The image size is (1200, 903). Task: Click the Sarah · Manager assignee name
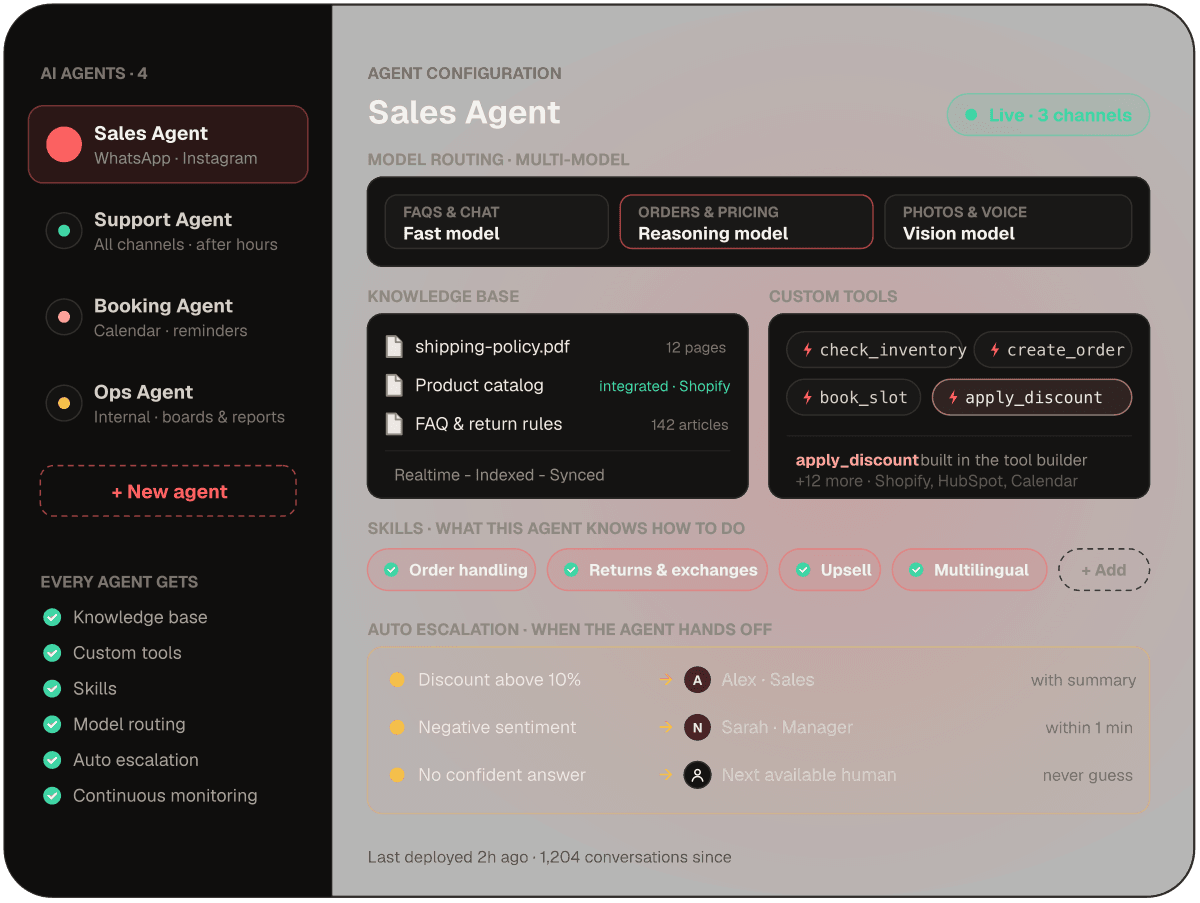[787, 727]
